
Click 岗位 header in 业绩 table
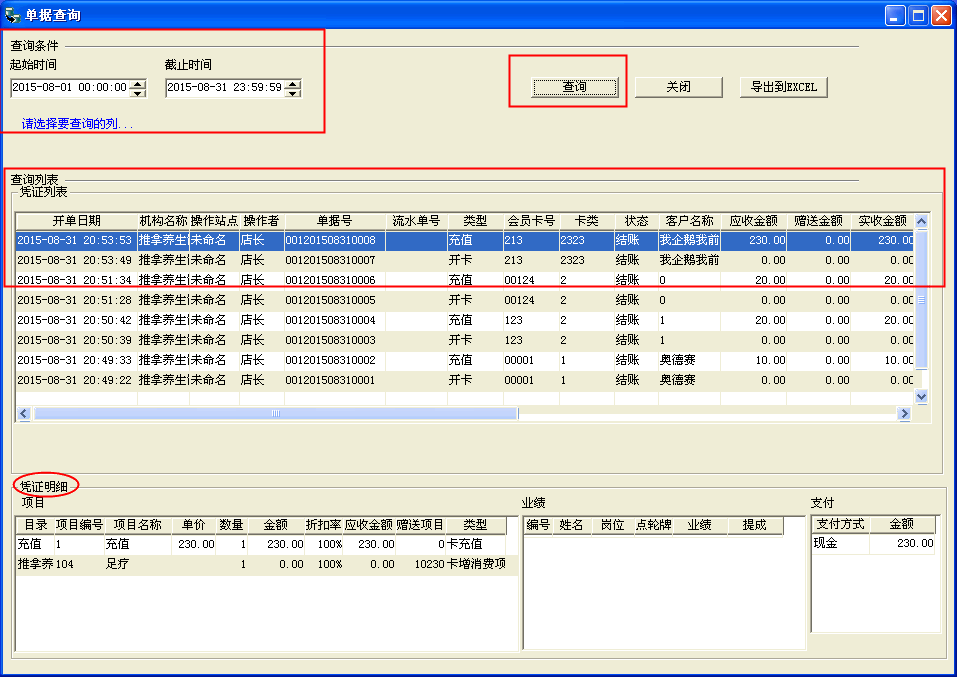(612, 525)
